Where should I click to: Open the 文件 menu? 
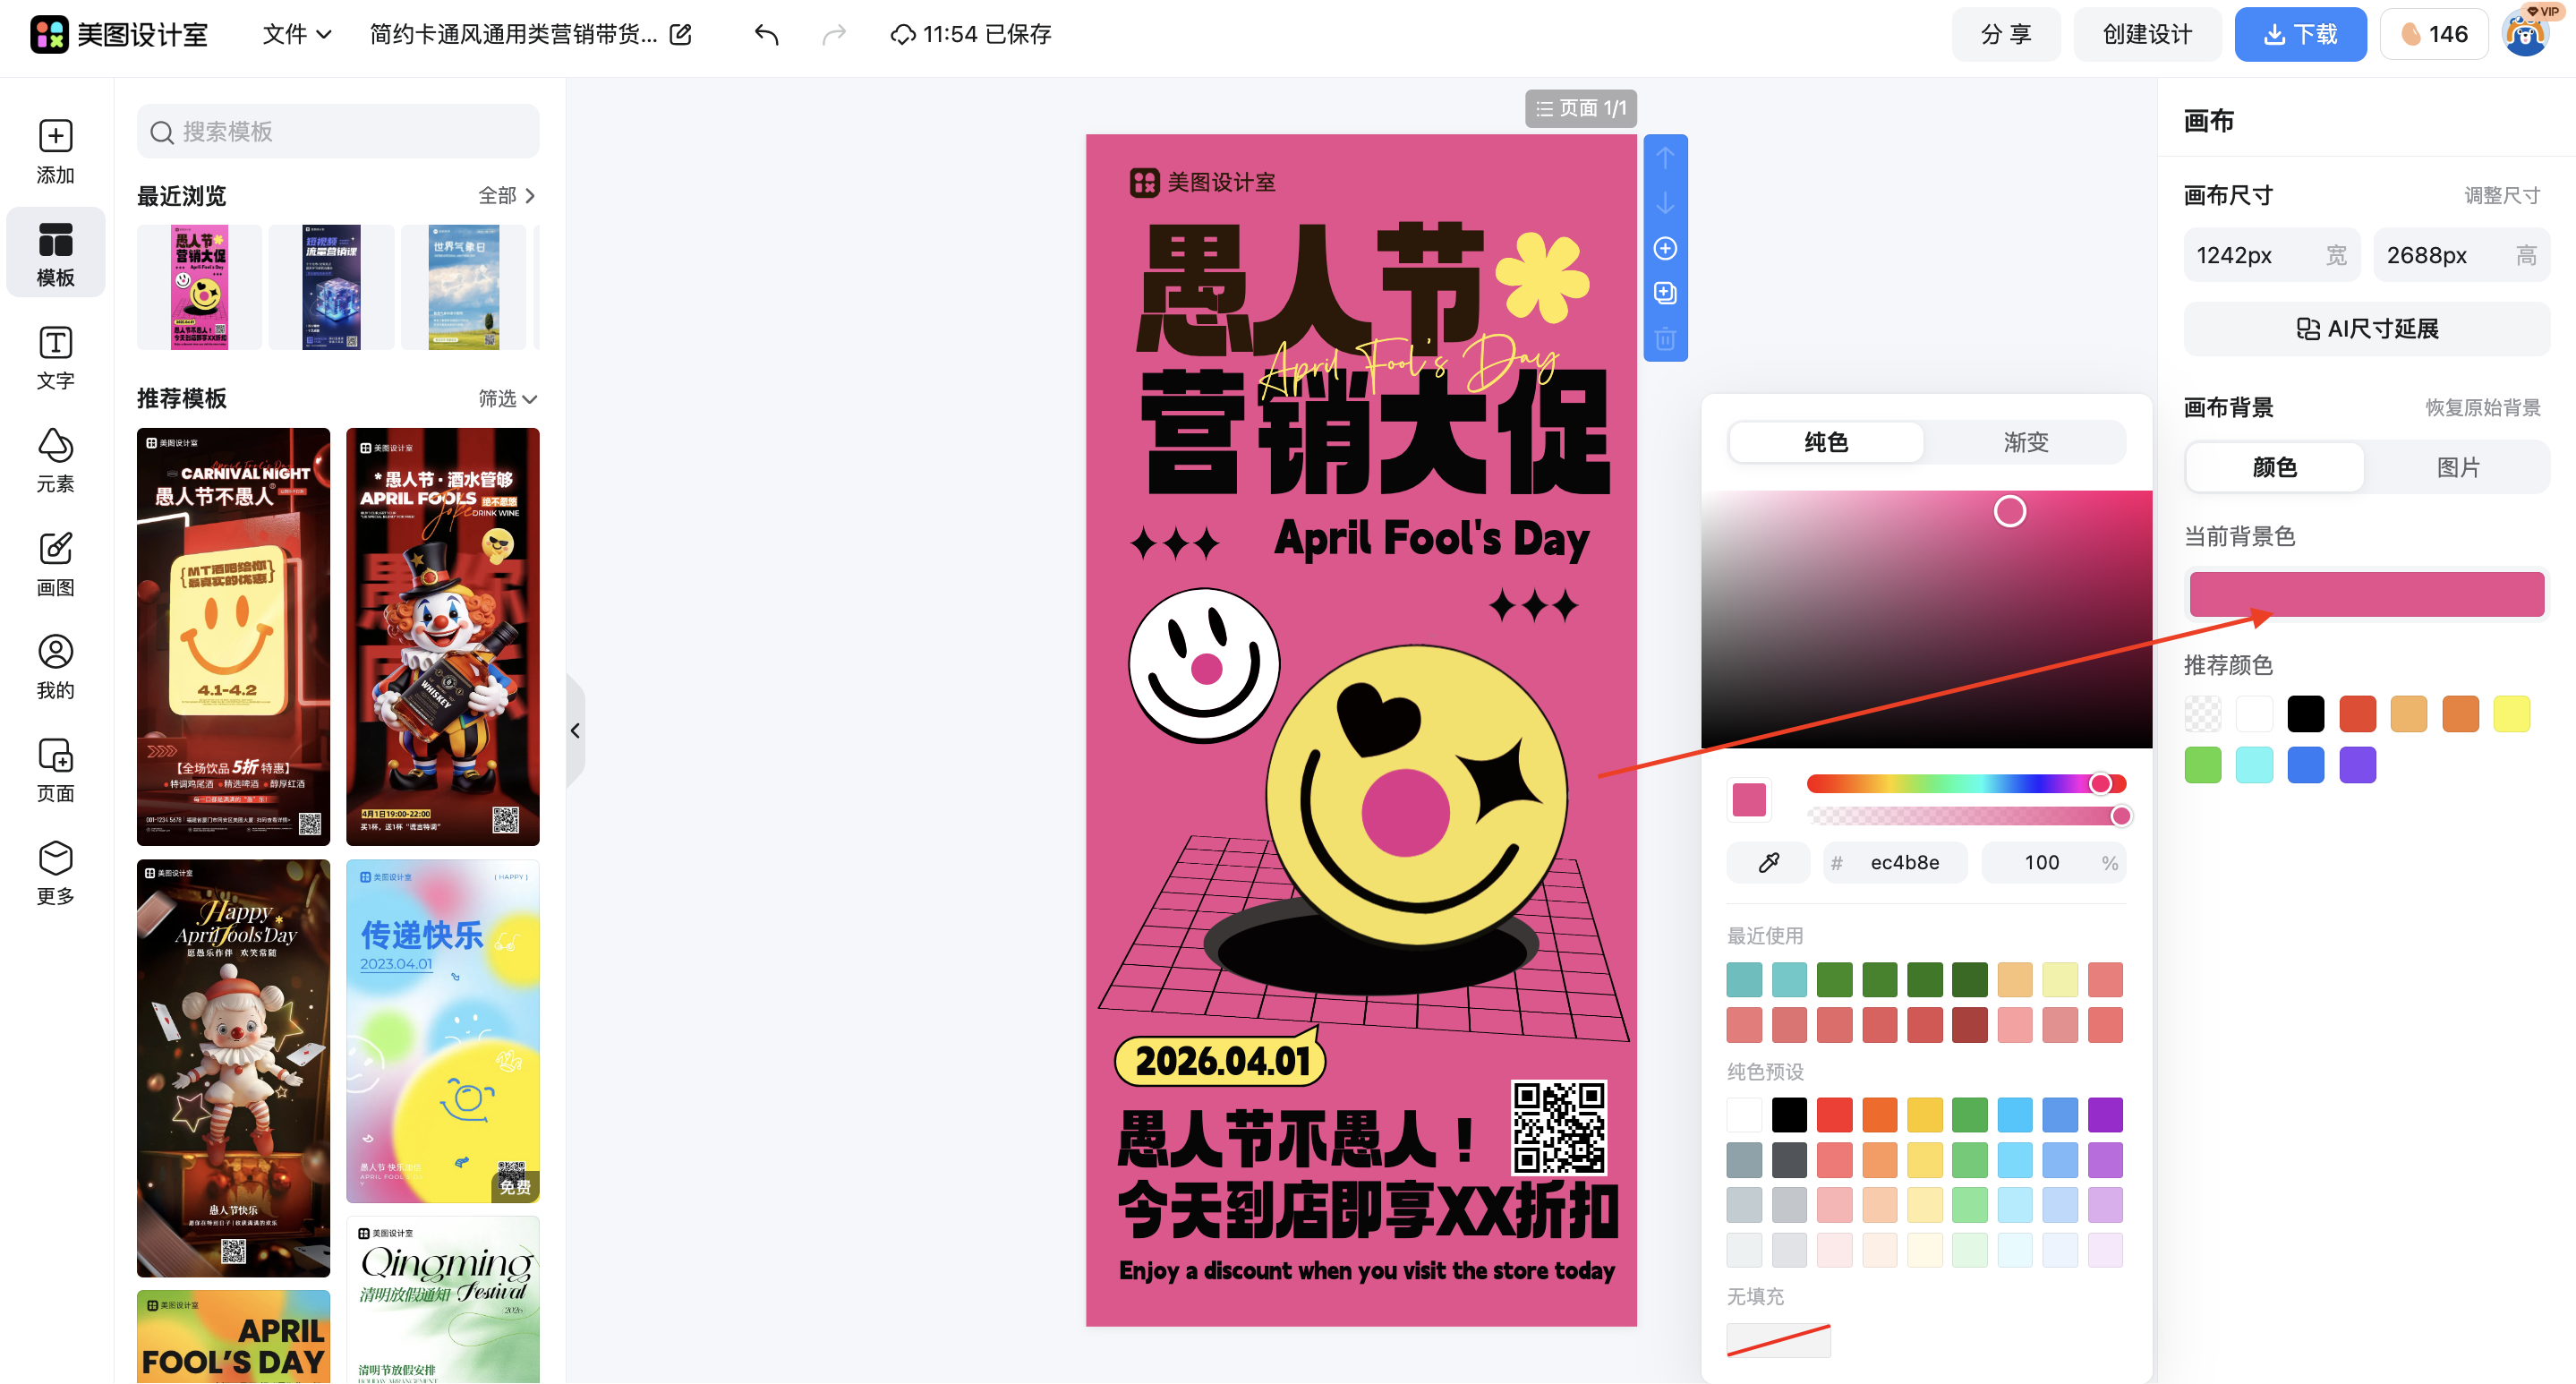pos(294,33)
